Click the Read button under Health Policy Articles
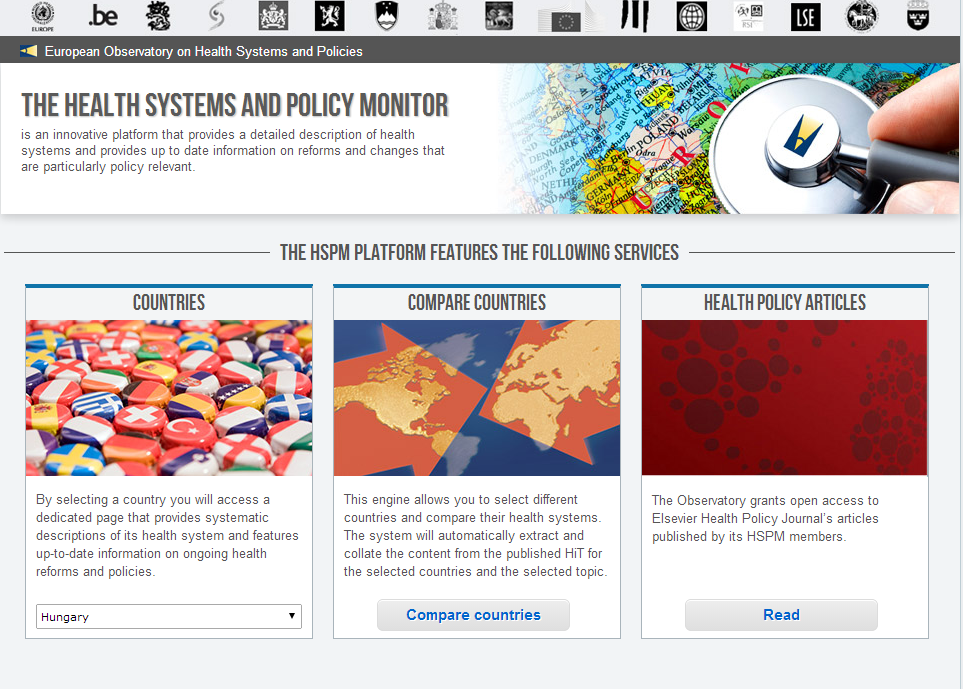This screenshot has width=963, height=689. tap(781, 615)
